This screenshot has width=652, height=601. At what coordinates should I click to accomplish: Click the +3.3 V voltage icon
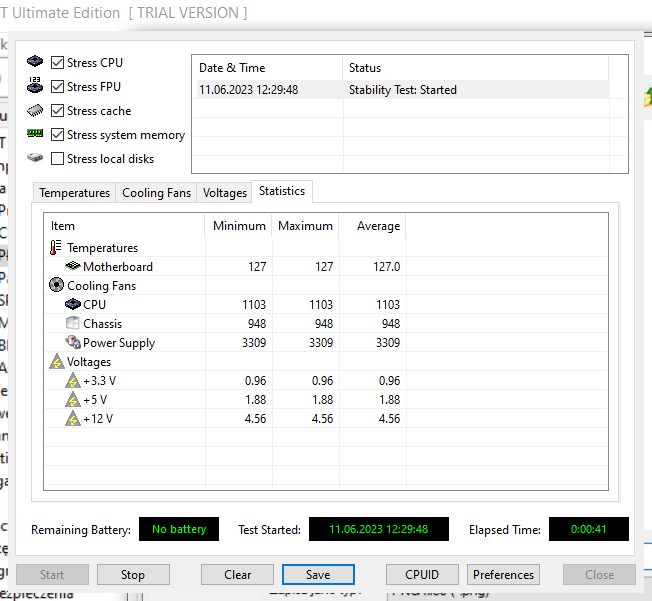pos(73,381)
